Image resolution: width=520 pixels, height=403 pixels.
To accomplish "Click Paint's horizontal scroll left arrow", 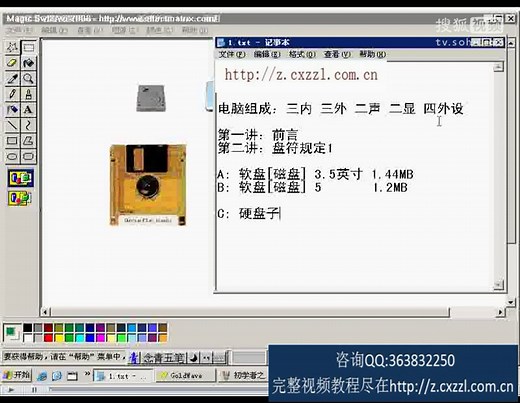I will (45, 312).
